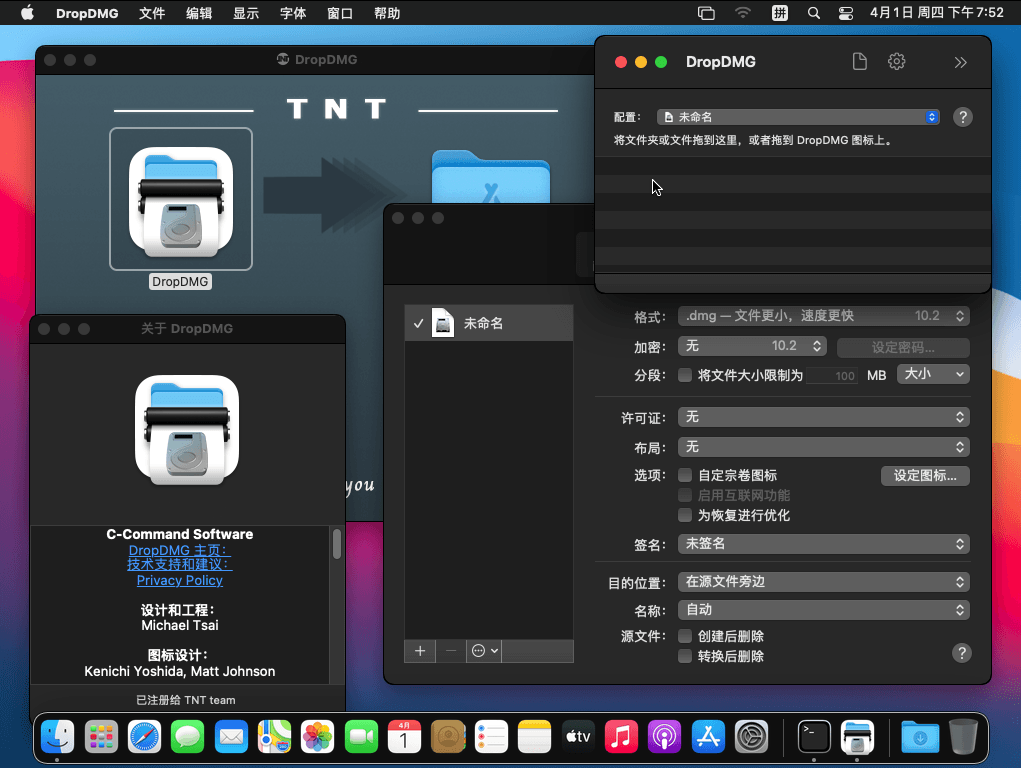
Task: Toggle 为恢复进行优化 checkbox
Action: click(684, 515)
